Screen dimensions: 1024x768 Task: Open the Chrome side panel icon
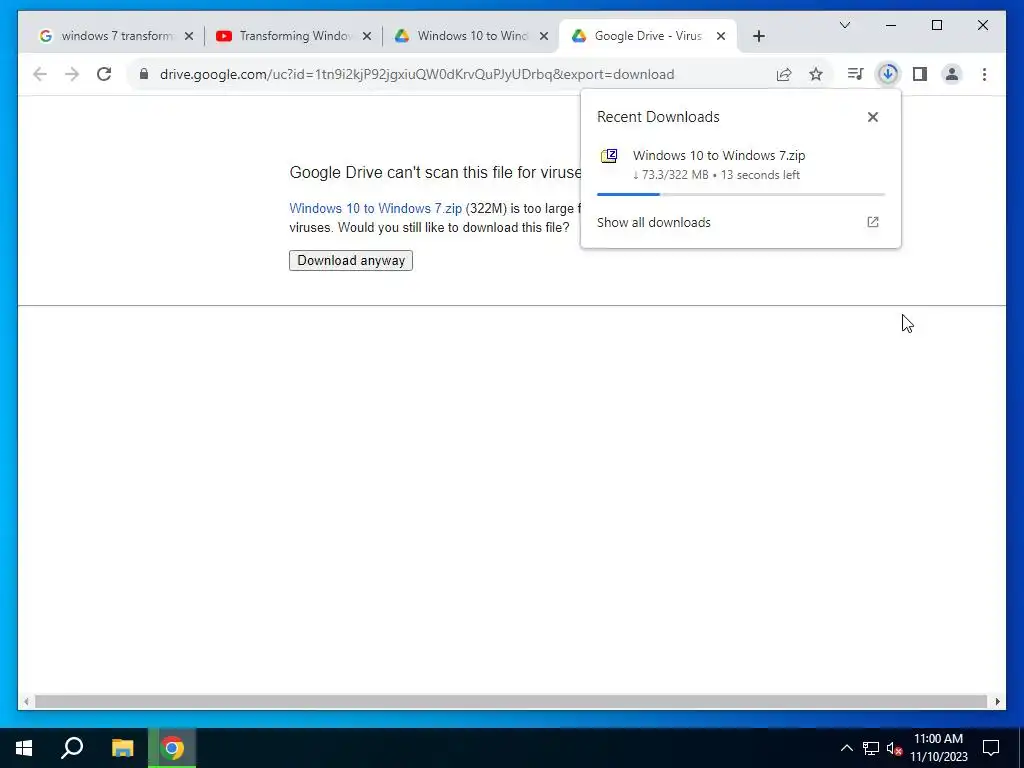click(x=920, y=74)
